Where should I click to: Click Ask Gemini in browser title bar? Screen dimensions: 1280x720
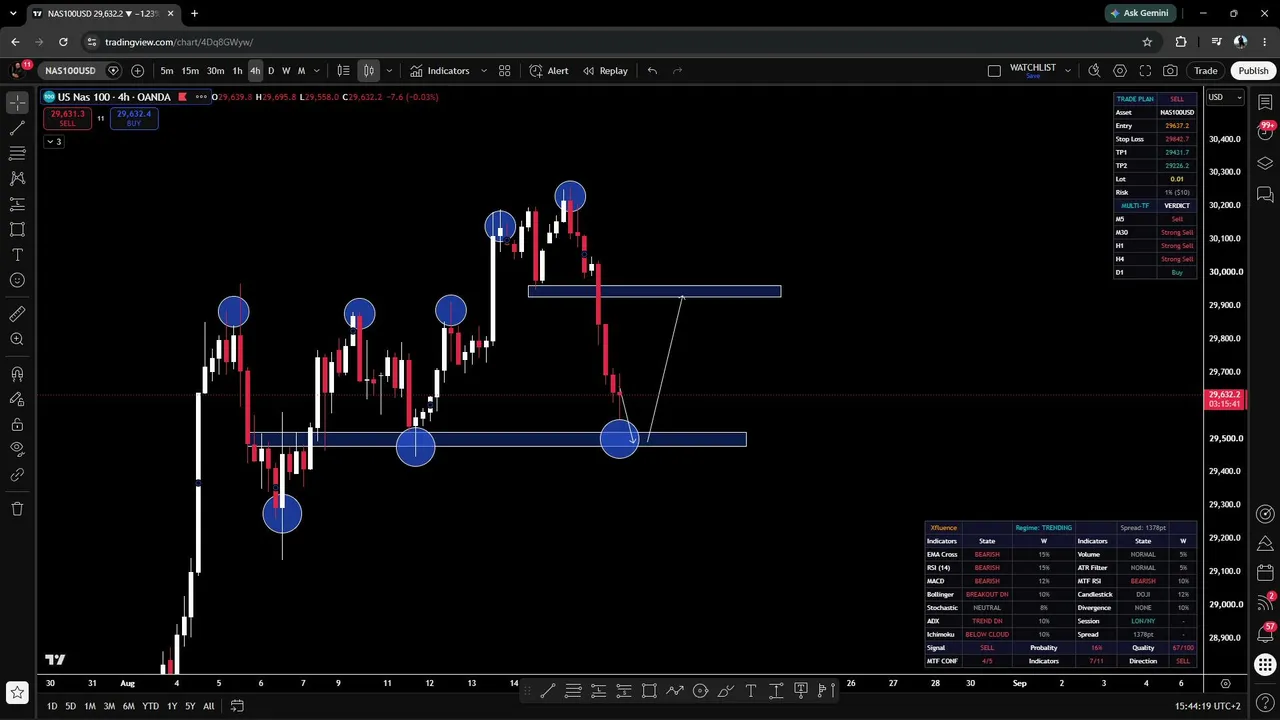pos(1139,13)
